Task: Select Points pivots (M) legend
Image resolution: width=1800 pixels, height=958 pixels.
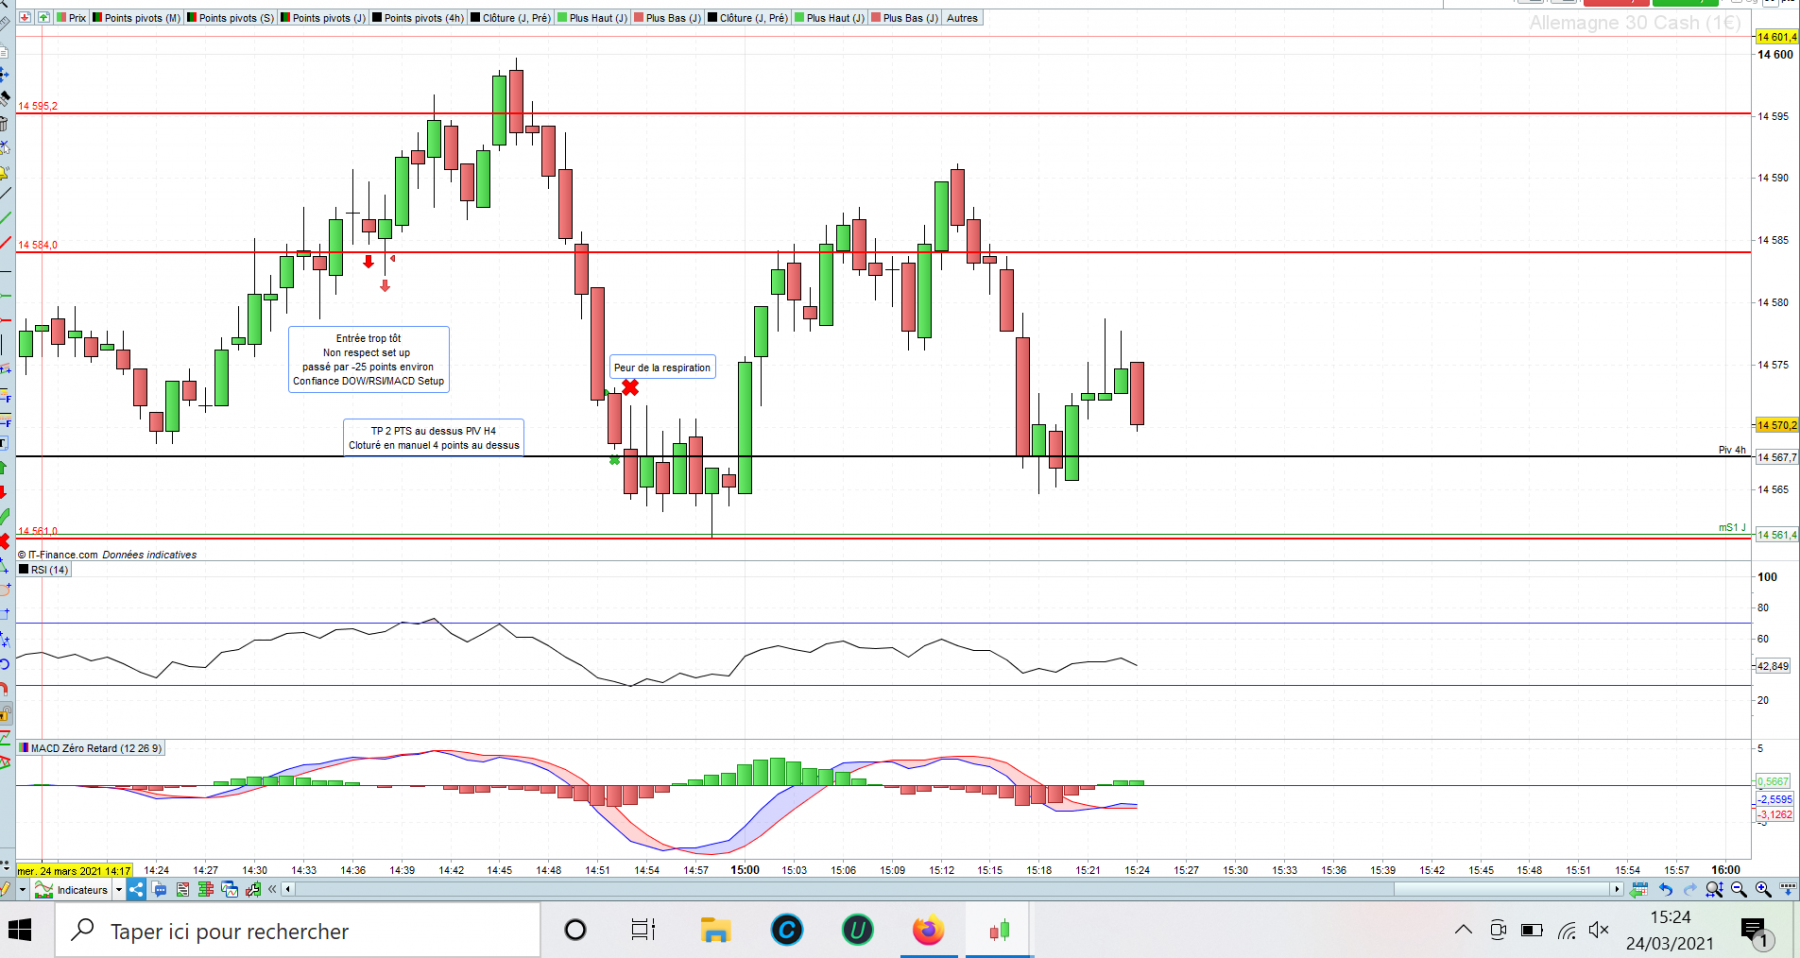Action: 136,18
